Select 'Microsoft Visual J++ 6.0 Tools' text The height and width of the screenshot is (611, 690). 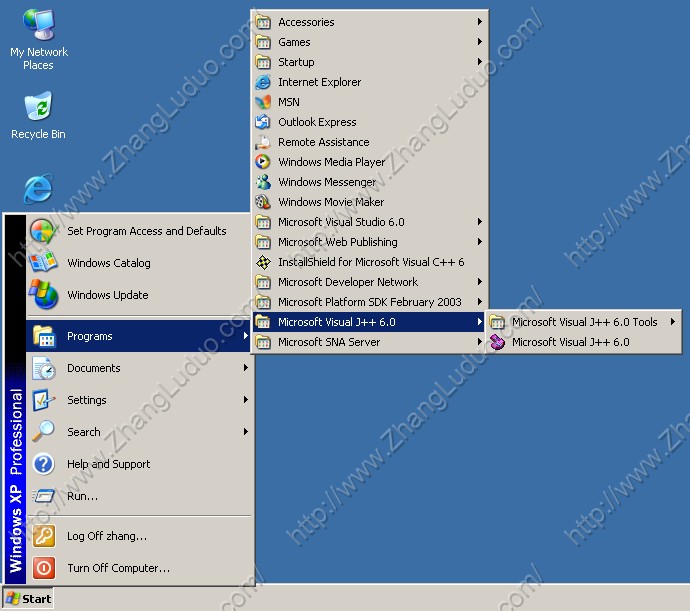click(584, 322)
